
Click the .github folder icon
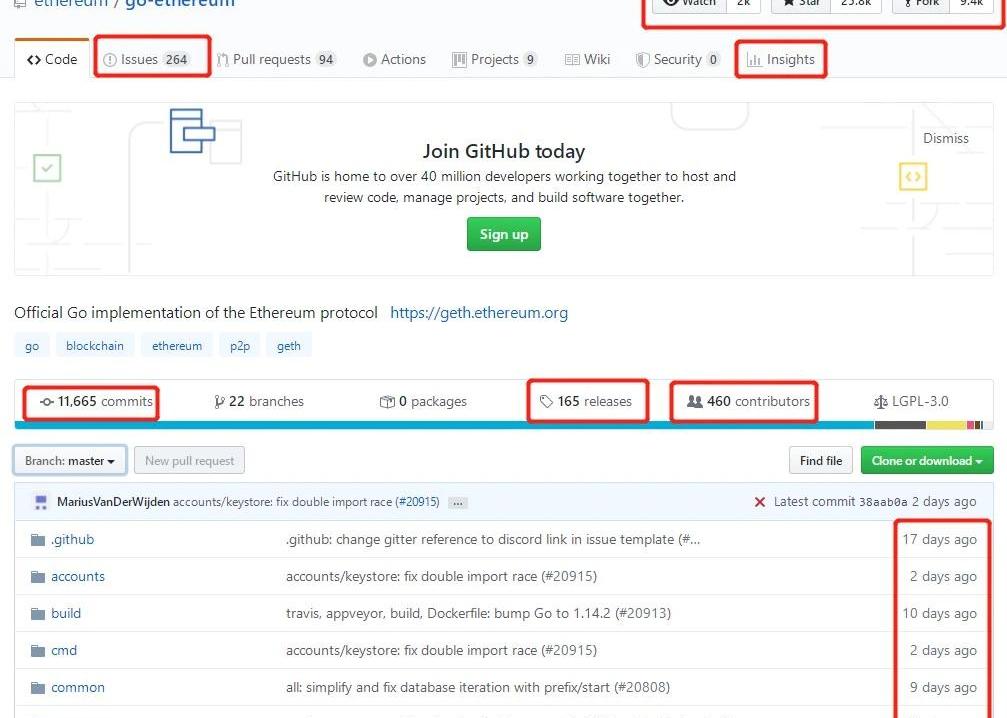click(x=38, y=540)
